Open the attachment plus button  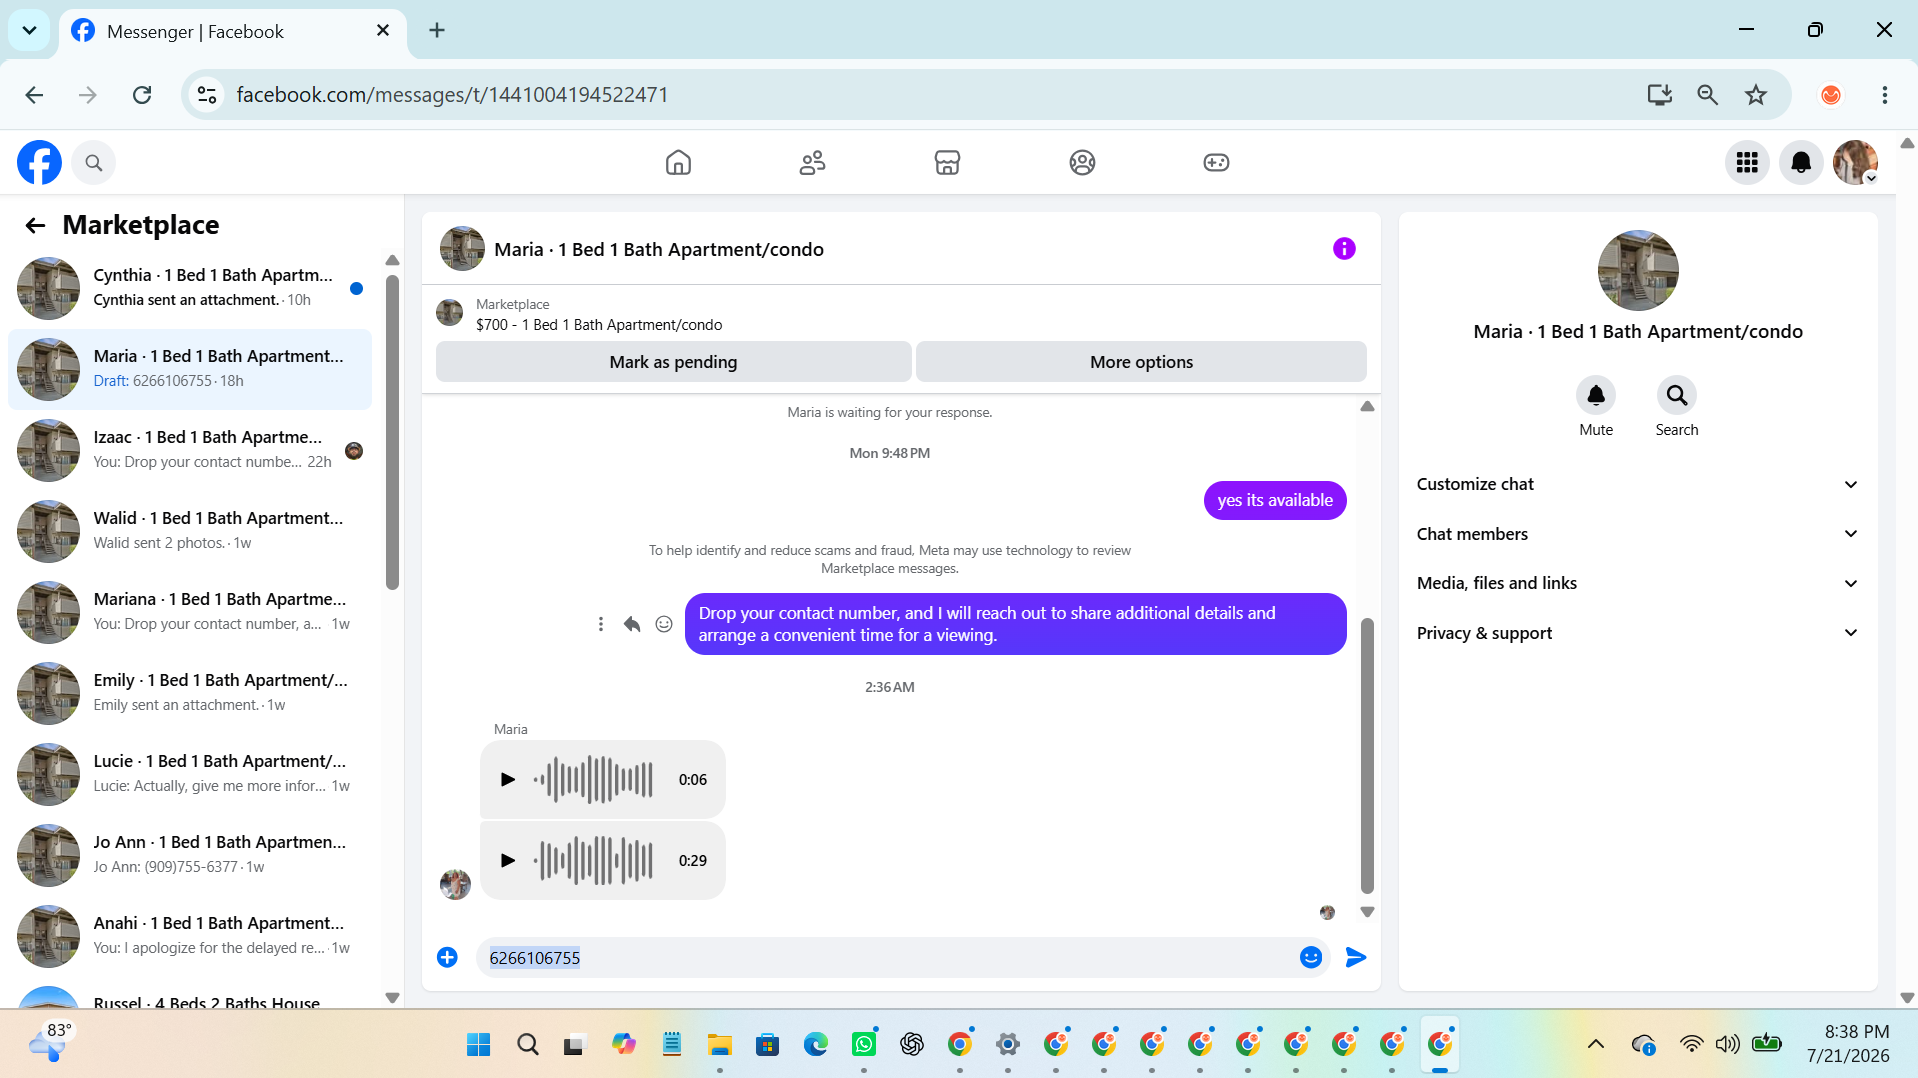pos(447,958)
